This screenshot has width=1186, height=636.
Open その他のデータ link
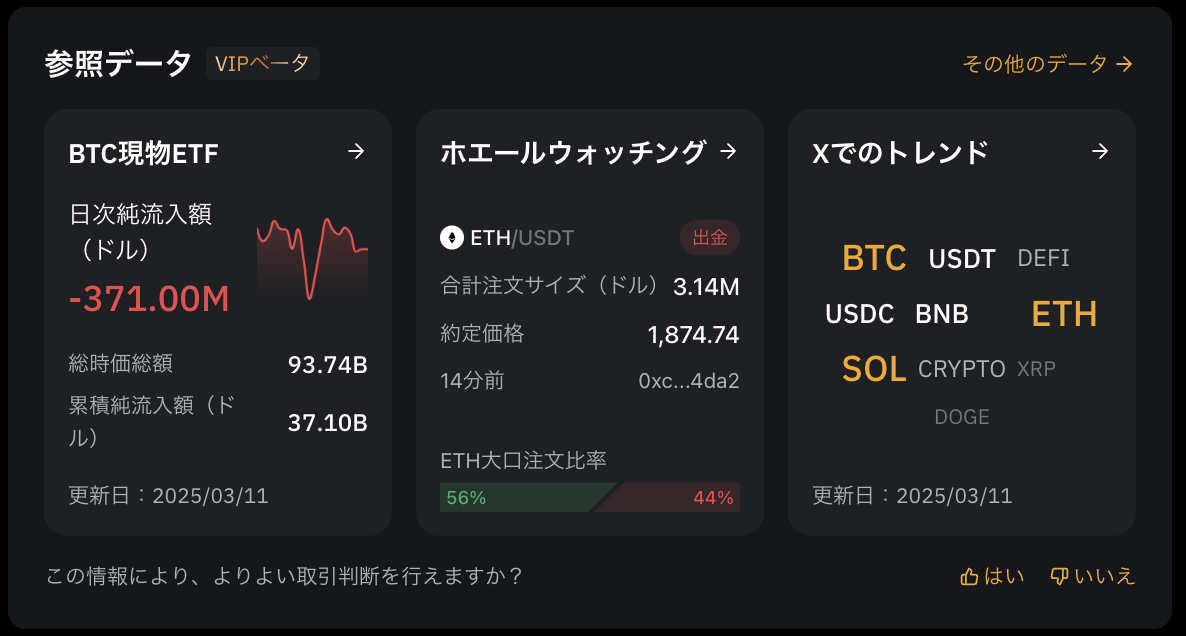coord(1047,64)
